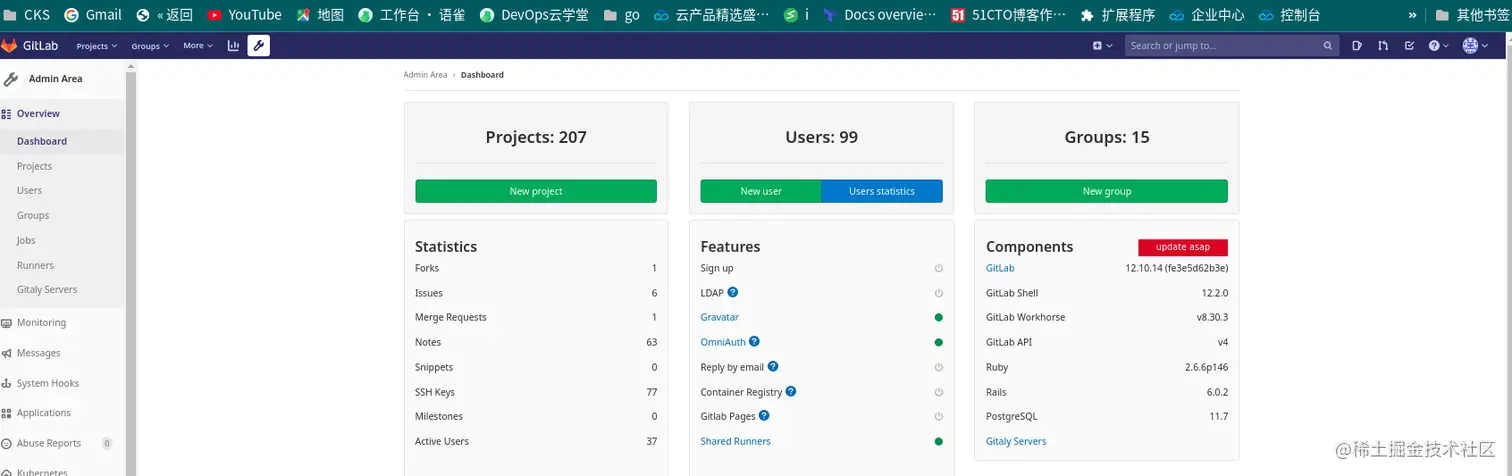This screenshot has width=1512, height=476.
Task: Open the 扩展程序 extensions bookmark
Action: pyautogui.click(x=1117, y=15)
